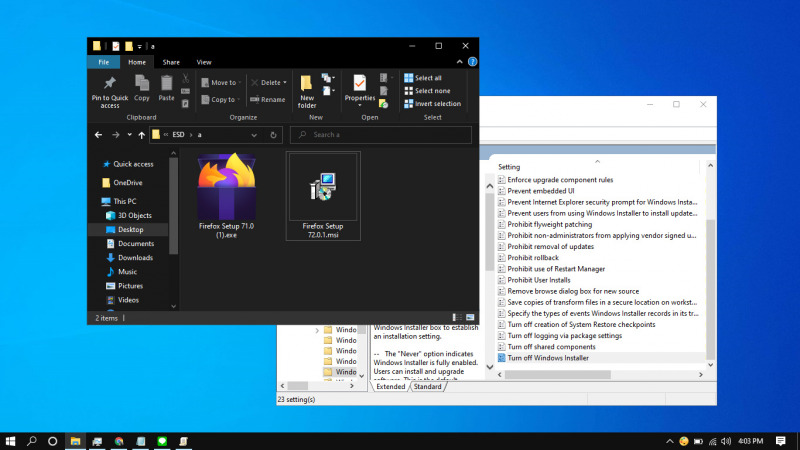Select Desktop in navigation pane
Viewport: 800px width, 450px height.
pos(131,230)
